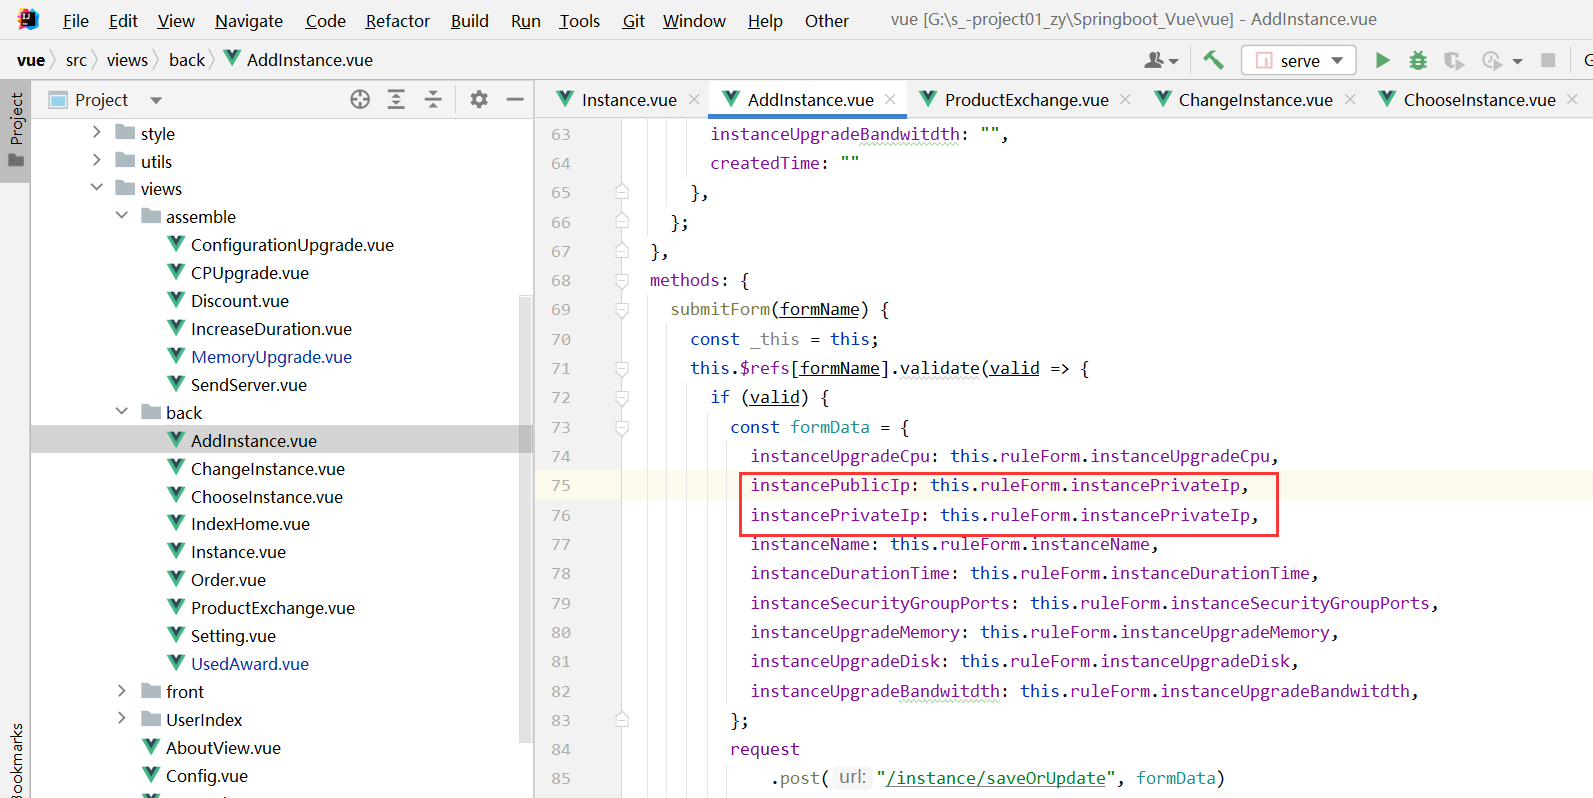
Task: Close the AddInstance.vue editor tab
Action: [890, 99]
